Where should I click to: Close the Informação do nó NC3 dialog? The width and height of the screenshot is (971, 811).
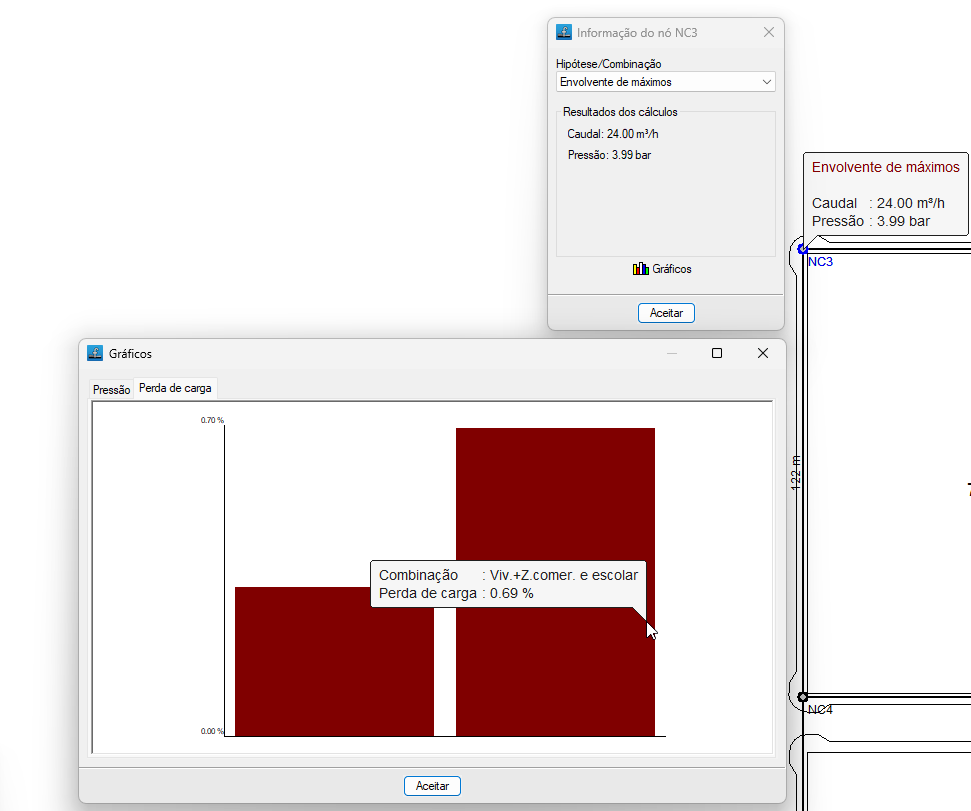click(x=769, y=32)
